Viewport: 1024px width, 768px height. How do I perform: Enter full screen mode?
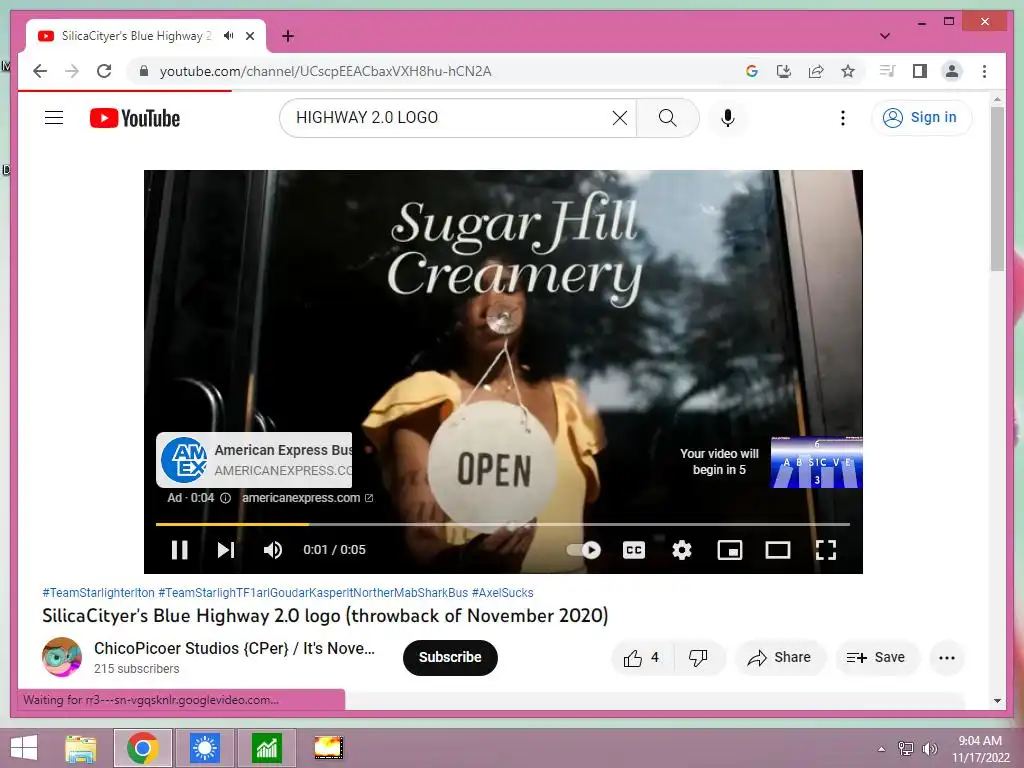tap(826, 550)
